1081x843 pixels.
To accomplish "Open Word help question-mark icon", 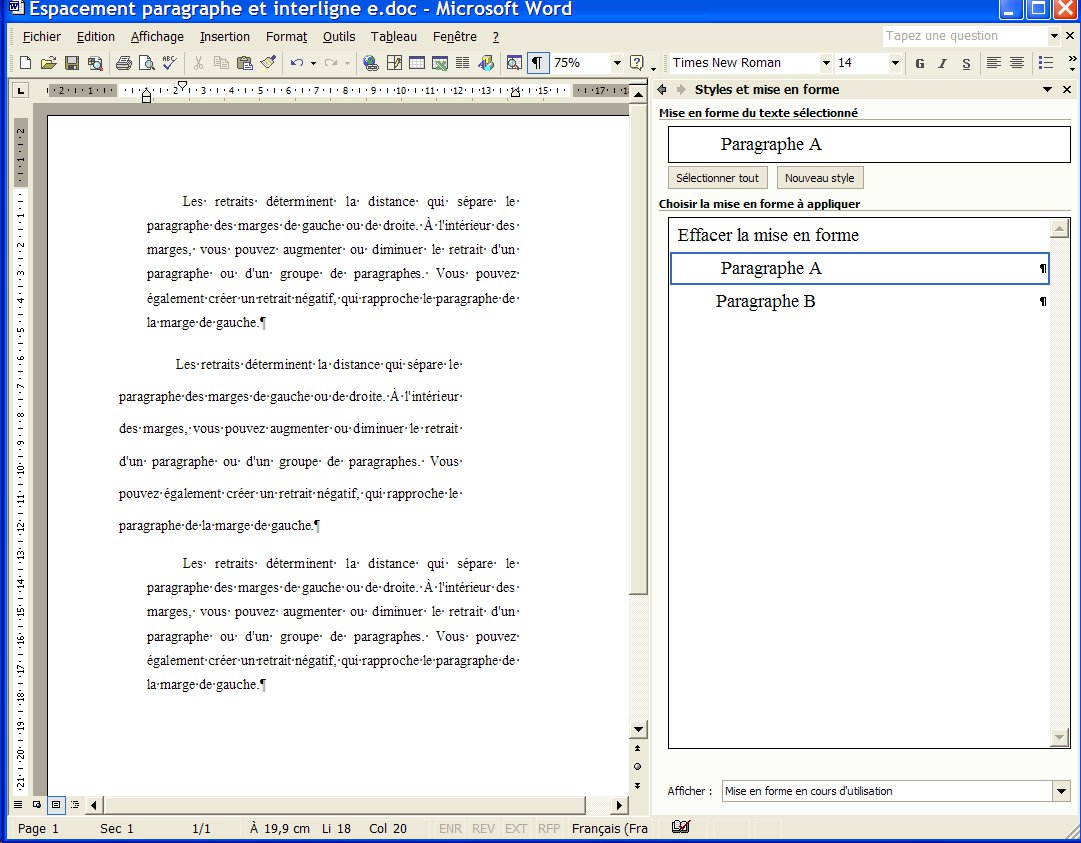I will [637, 63].
